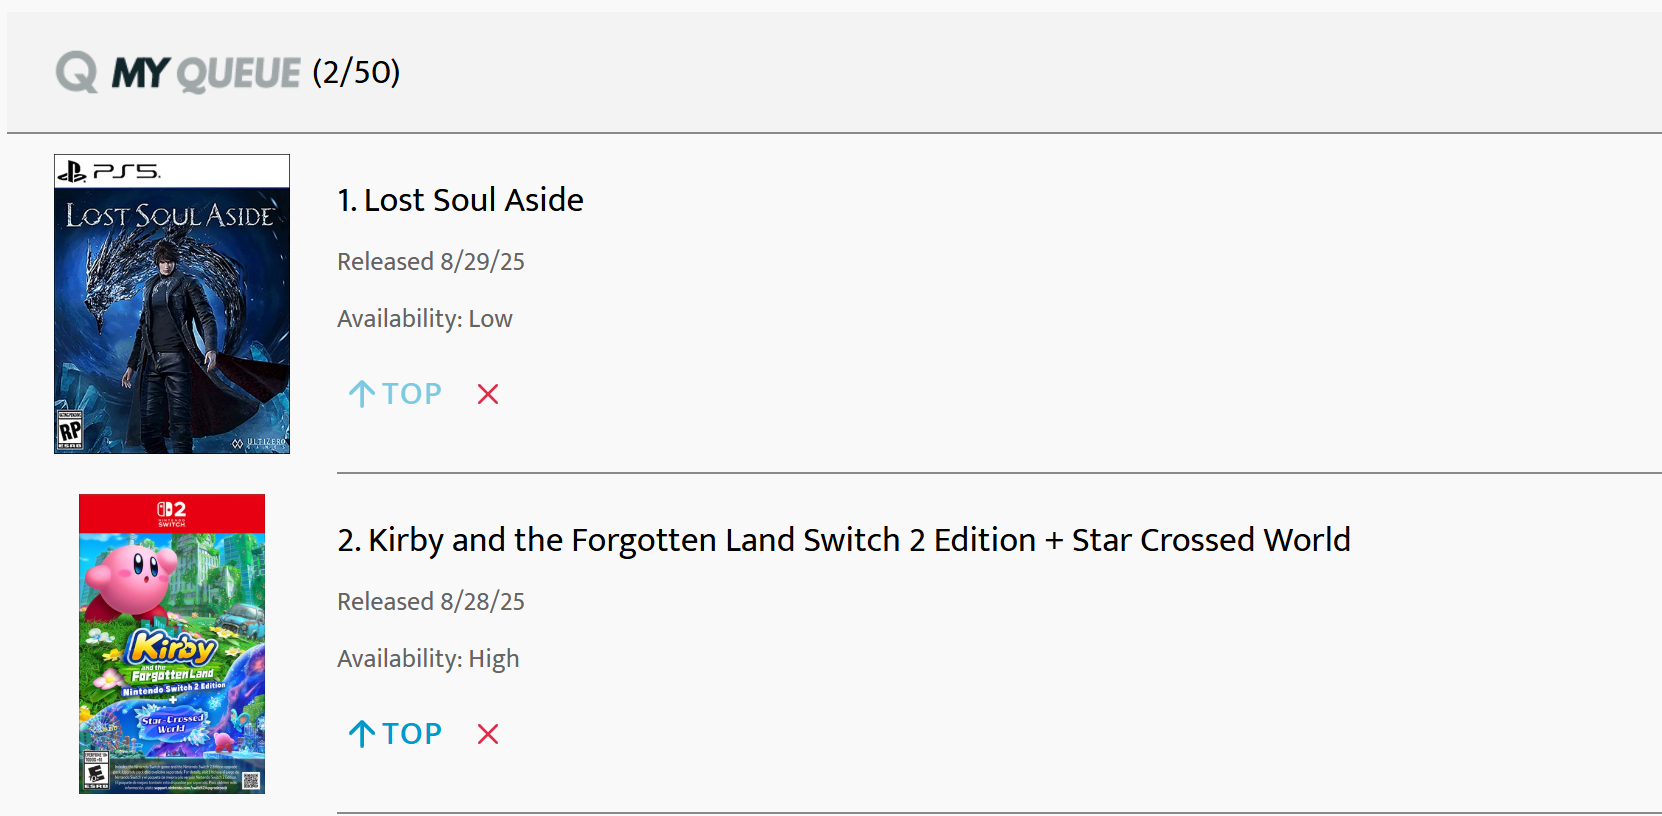Click the PS5 logo on the Lost Soul Aside cover
The height and width of the screenshot is (816, 1662).
pos(108,172)
